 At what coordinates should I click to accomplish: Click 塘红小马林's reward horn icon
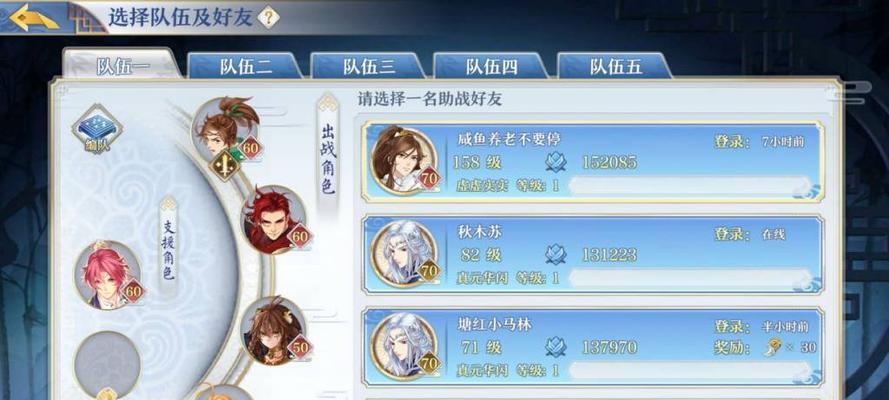(x=773, y=347)
